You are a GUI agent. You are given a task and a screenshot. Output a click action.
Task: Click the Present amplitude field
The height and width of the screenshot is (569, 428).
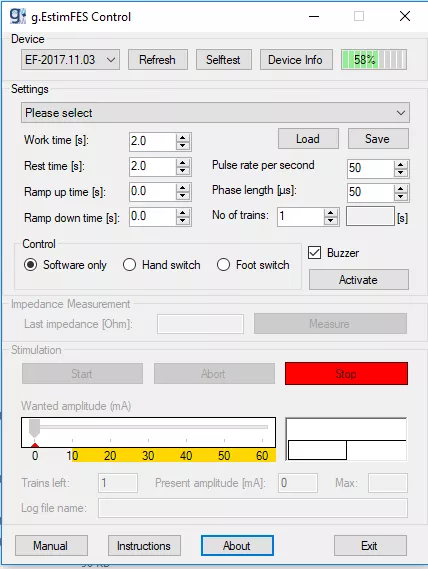[x=298, y=483]
